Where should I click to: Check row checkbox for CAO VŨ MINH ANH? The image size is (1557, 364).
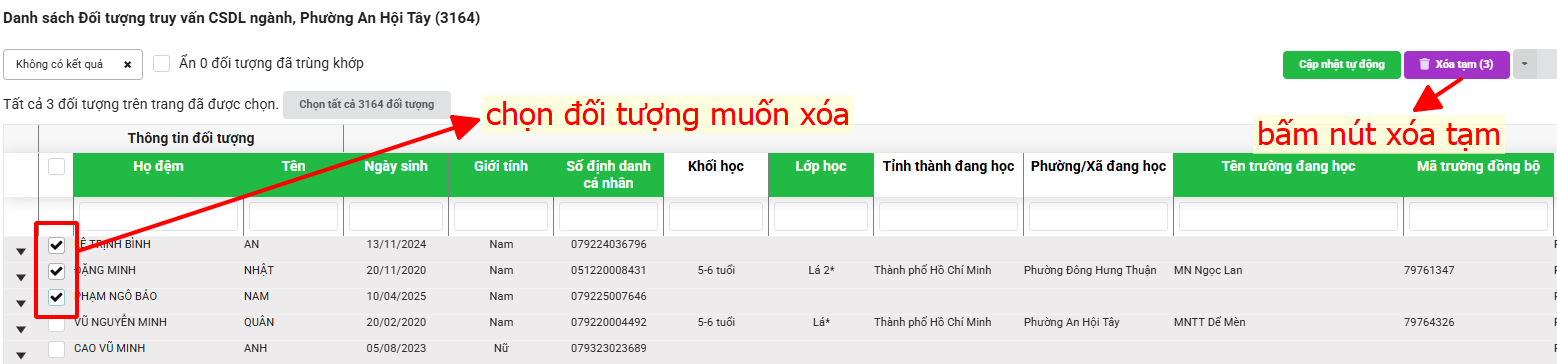click(x=57, y=349)
